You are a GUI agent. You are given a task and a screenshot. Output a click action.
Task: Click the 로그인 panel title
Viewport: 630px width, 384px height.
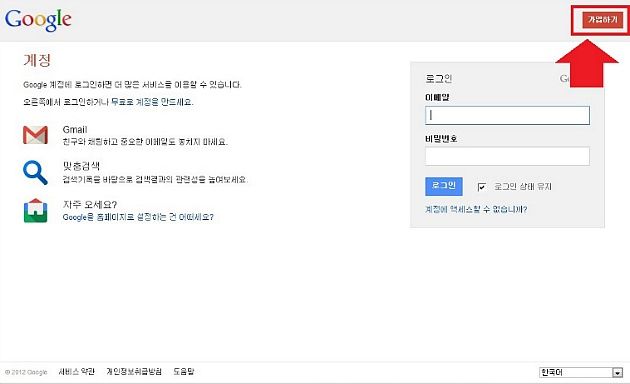pyautogui.click(x=439, y=78)
